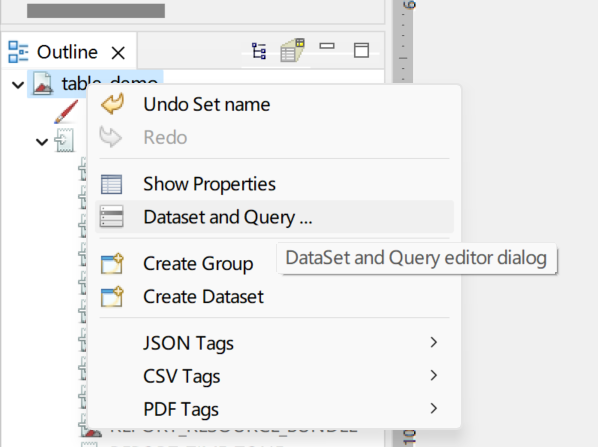The image size is (598, 447).
Task: Select Undo Set name menu entry
Action: point(274,105)
